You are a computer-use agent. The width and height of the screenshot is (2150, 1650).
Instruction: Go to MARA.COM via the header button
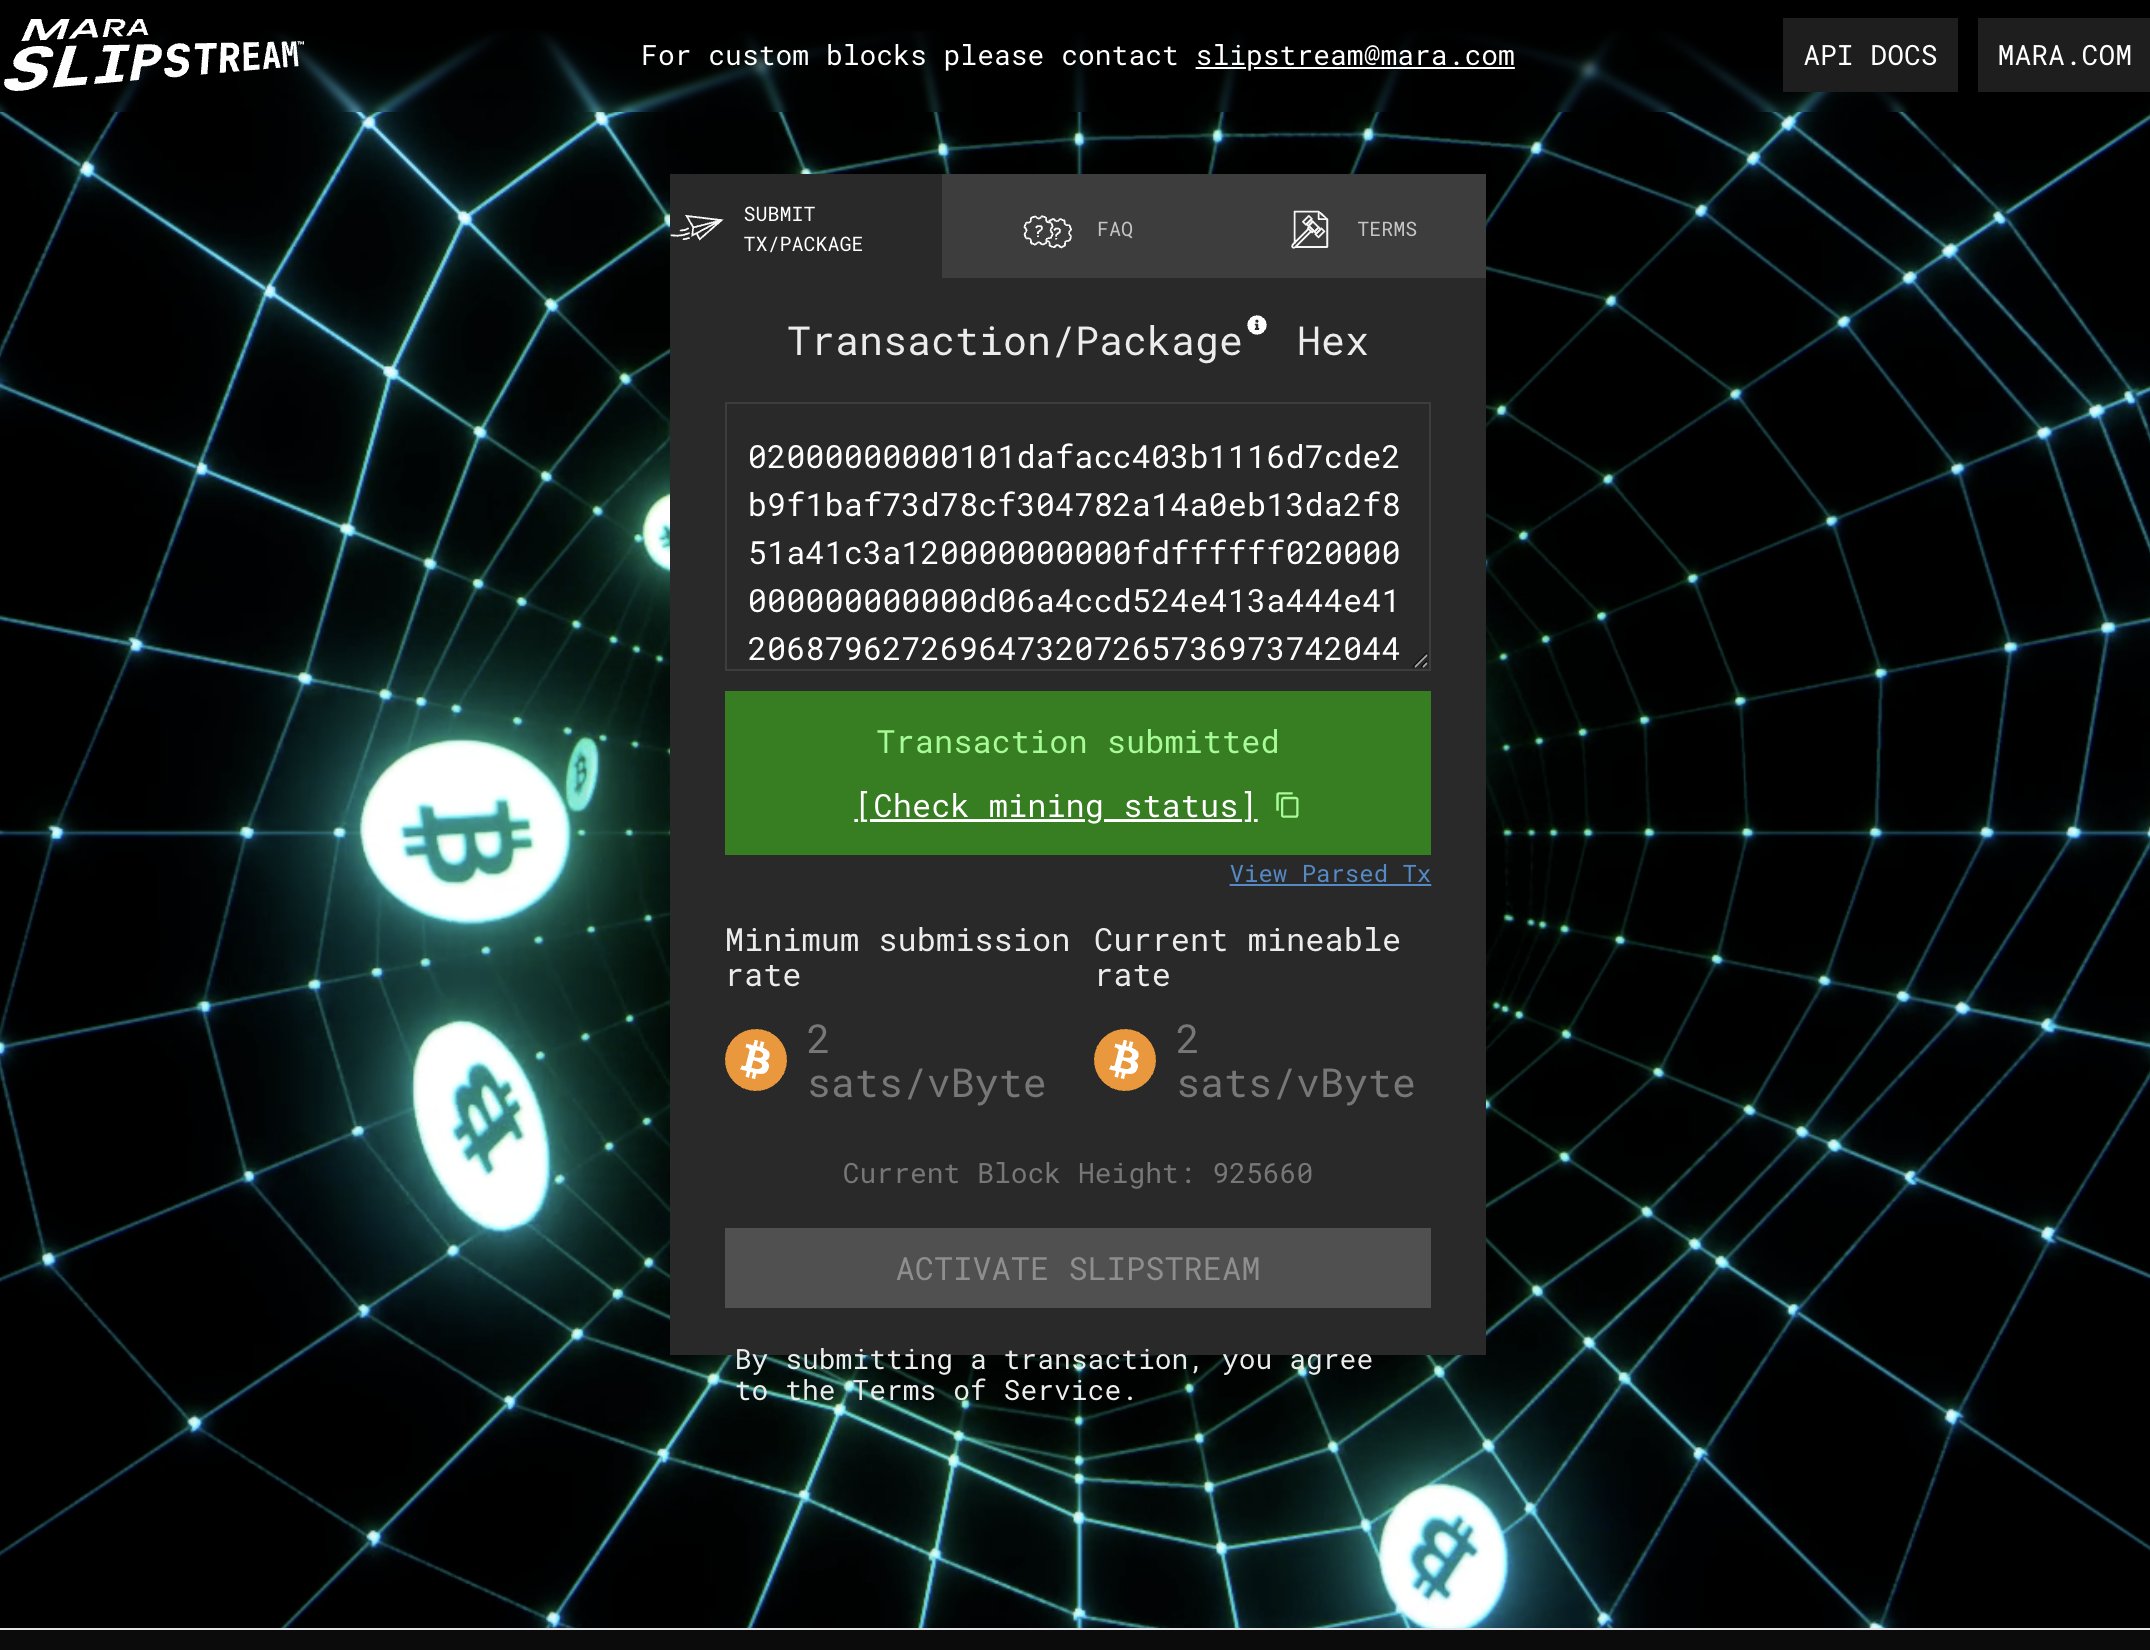tap(2063, 56)
